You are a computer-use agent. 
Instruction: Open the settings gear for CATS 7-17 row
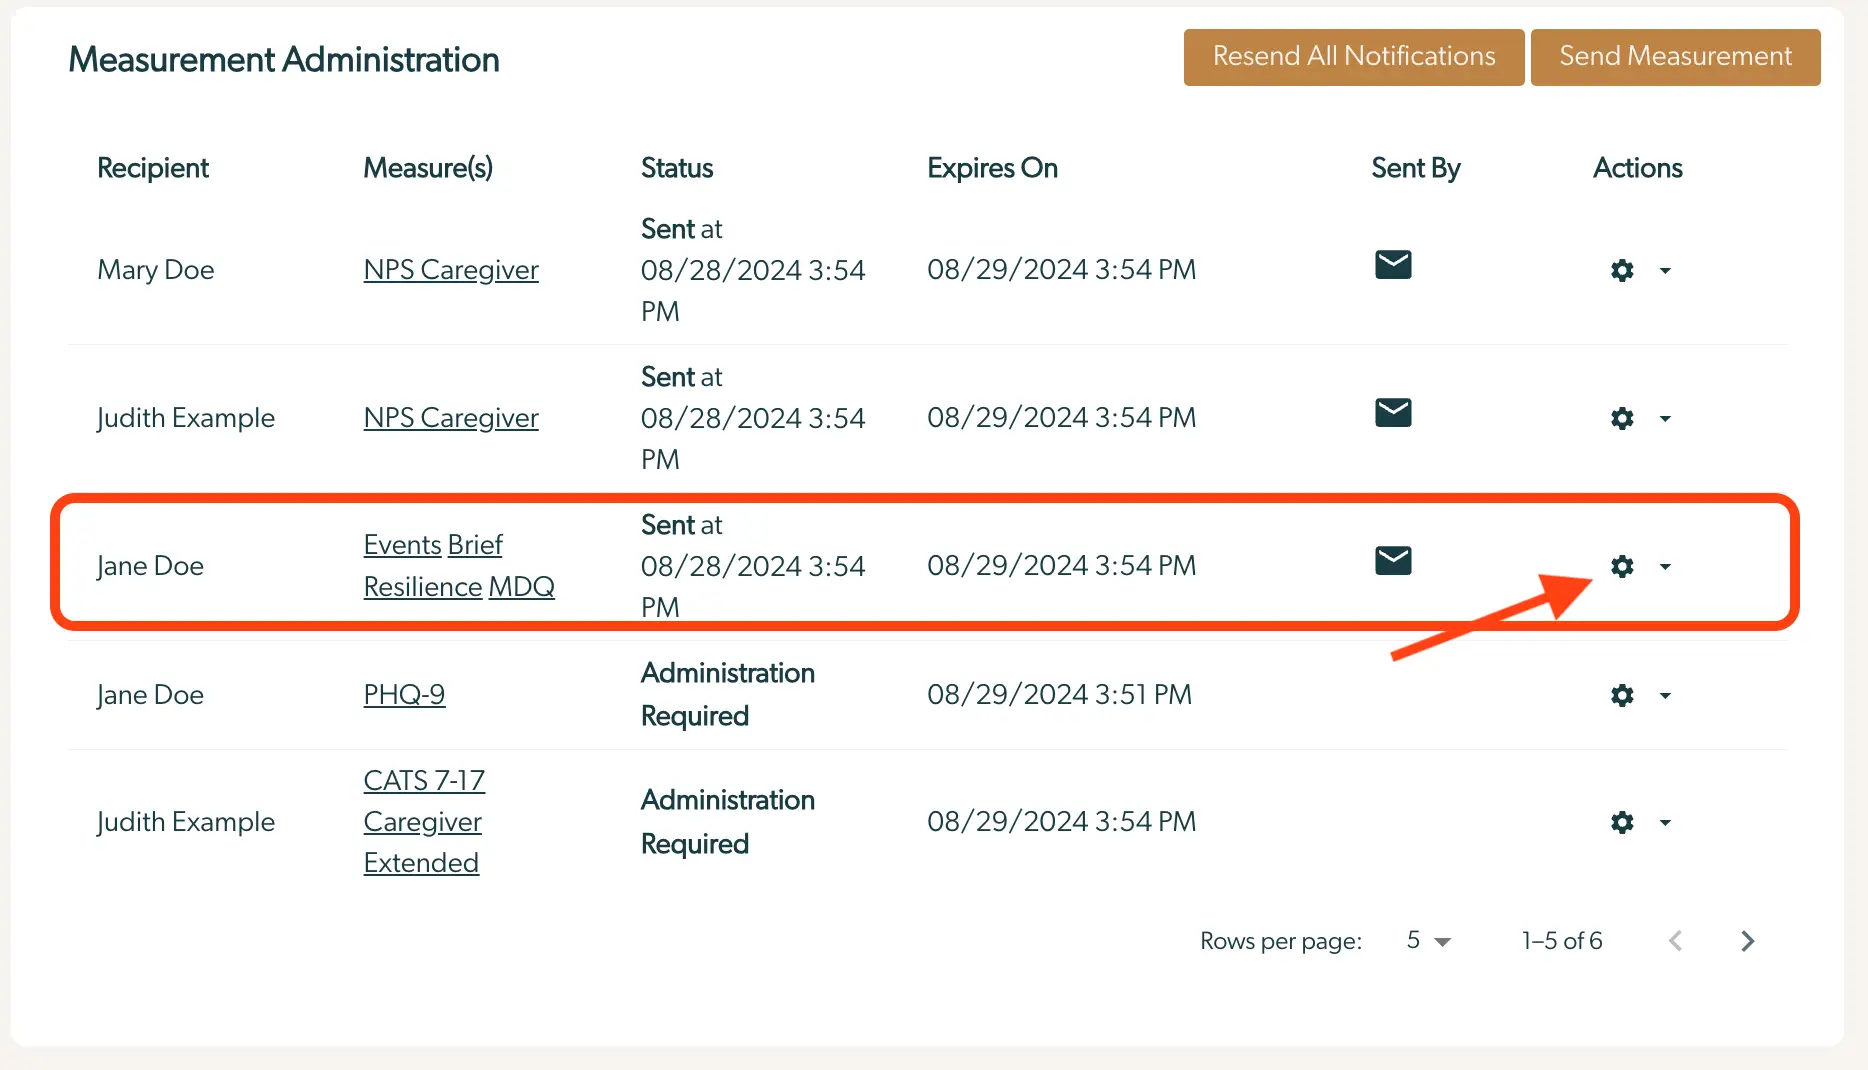pos(1622,822)
